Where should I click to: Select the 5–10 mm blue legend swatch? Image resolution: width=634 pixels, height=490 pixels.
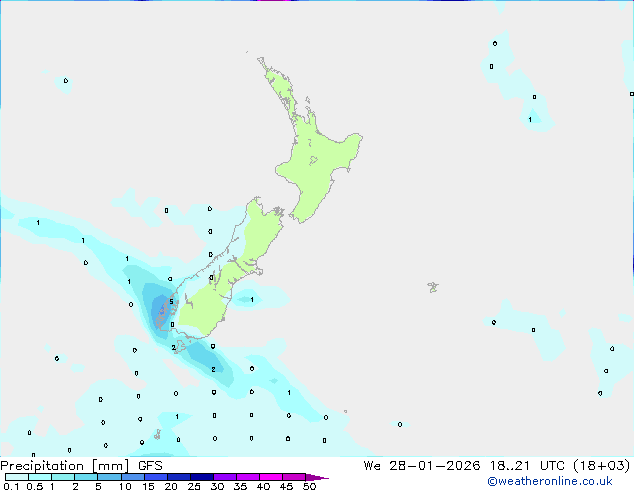click(109, 477)
